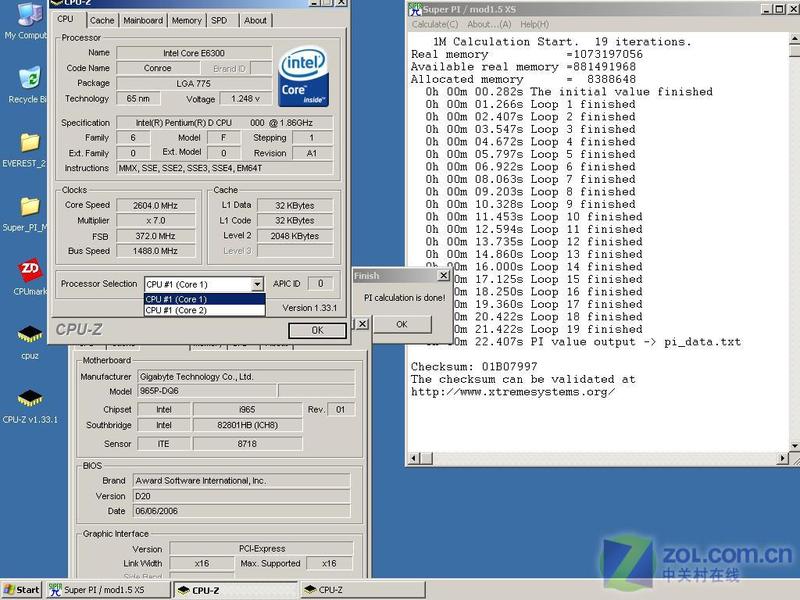
Task: Click the processor Name field Intel Core E6300
Action: point(194,53)
